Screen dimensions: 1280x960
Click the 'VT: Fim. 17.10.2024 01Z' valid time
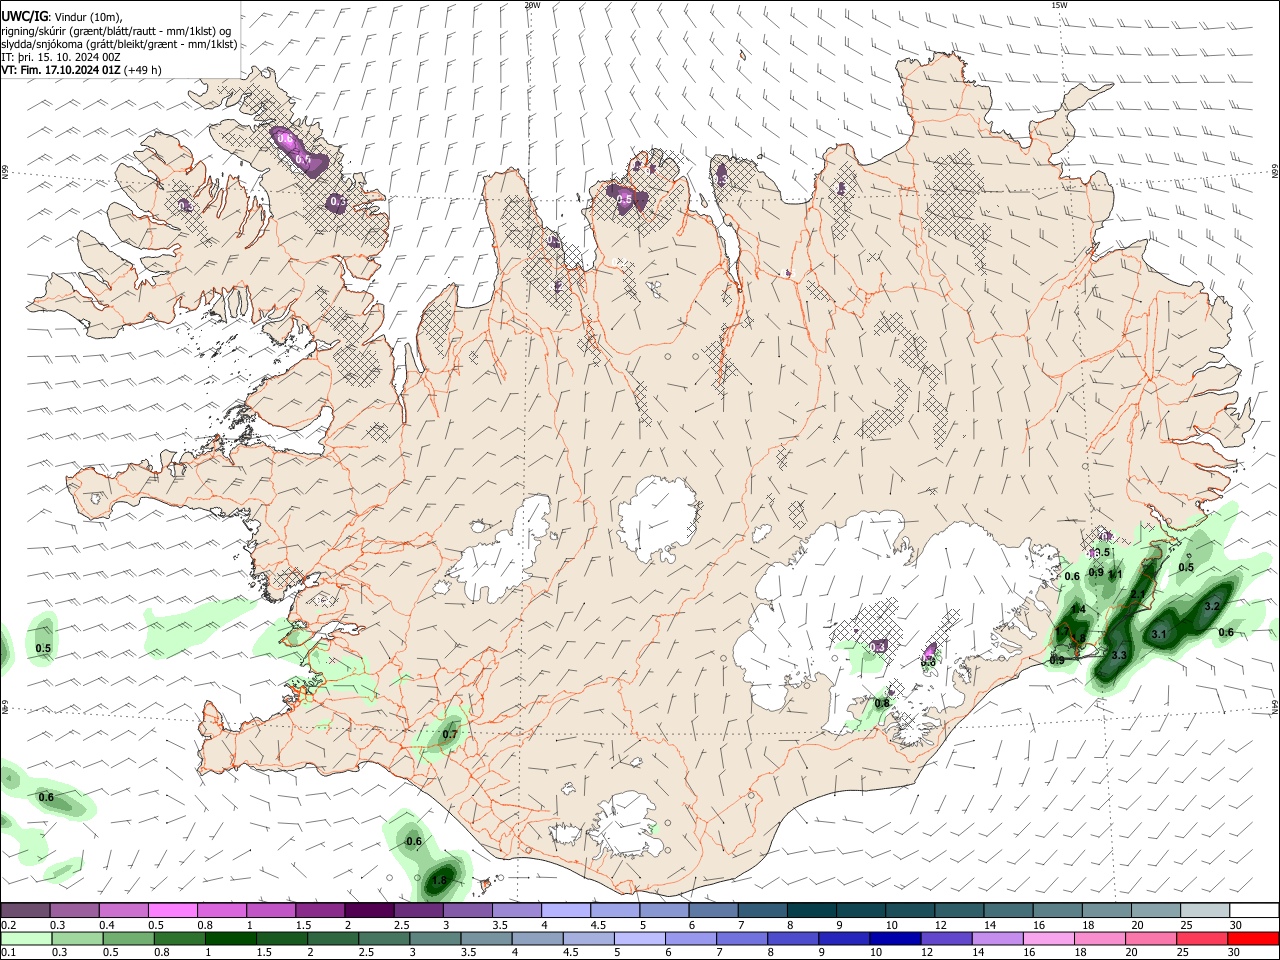[61, 70]
